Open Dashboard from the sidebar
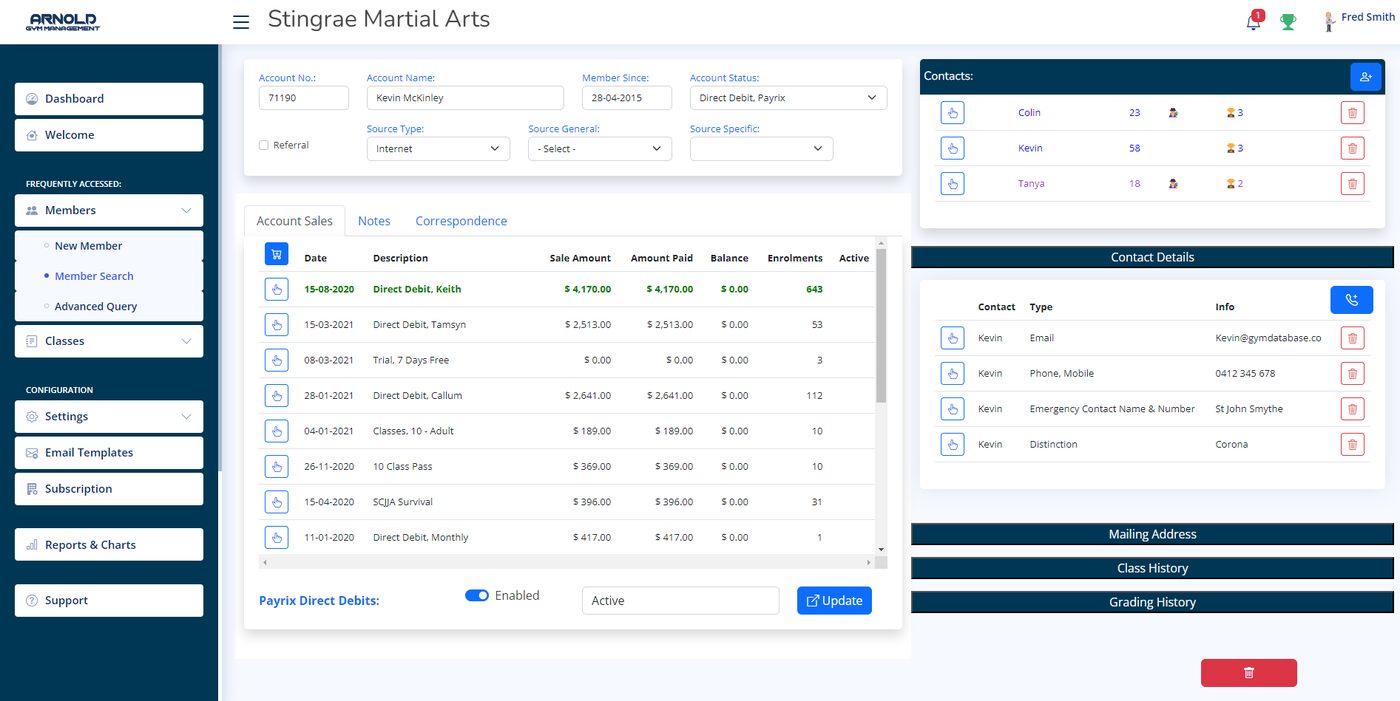Image resolution: width=1400 pixels, height=701 pixels. 109,99
